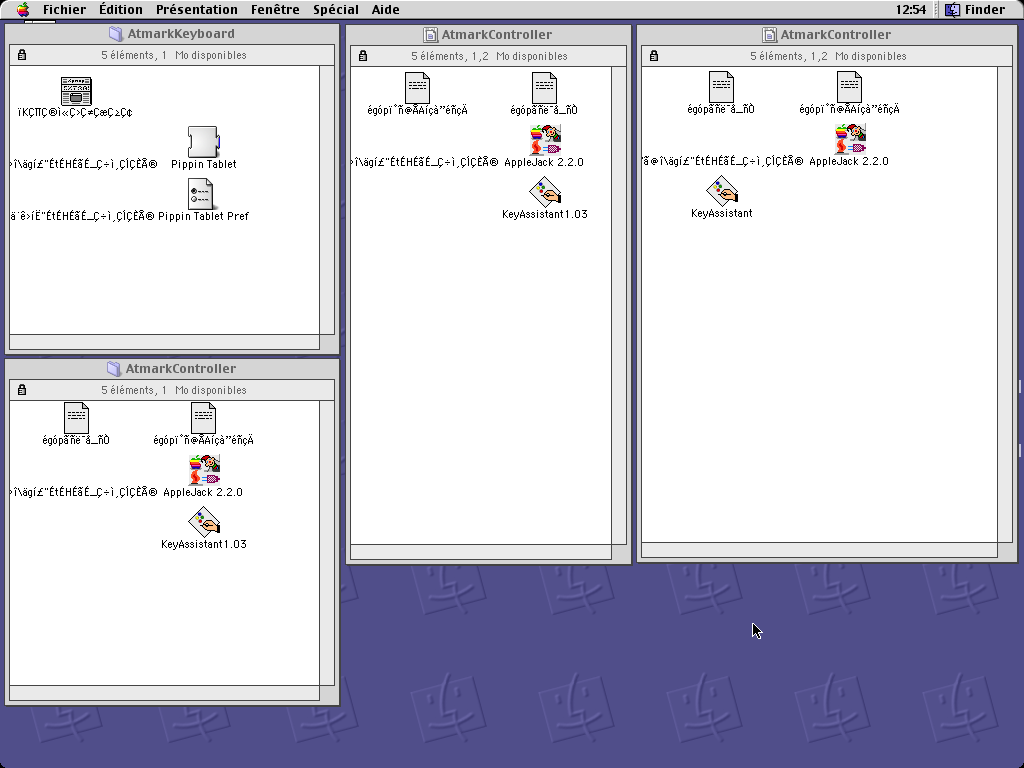The width and height of the screenshot is (1024, 768).
Task: Select document ending 'ñÒ' in rightmost AtmarkController window
Action: coord(722,87)
